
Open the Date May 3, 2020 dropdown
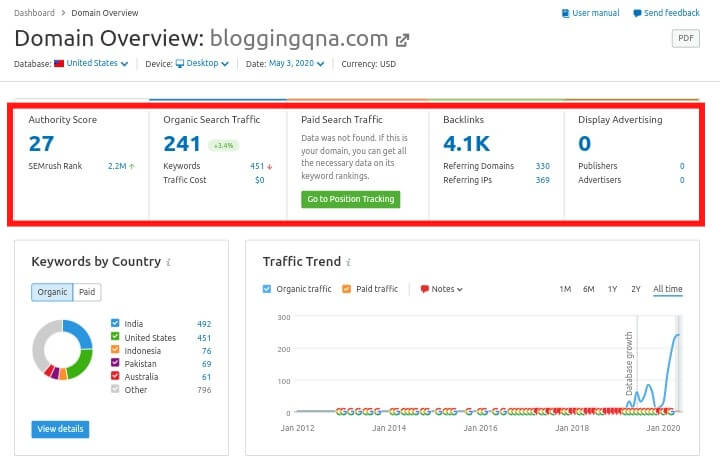(296, 63)
